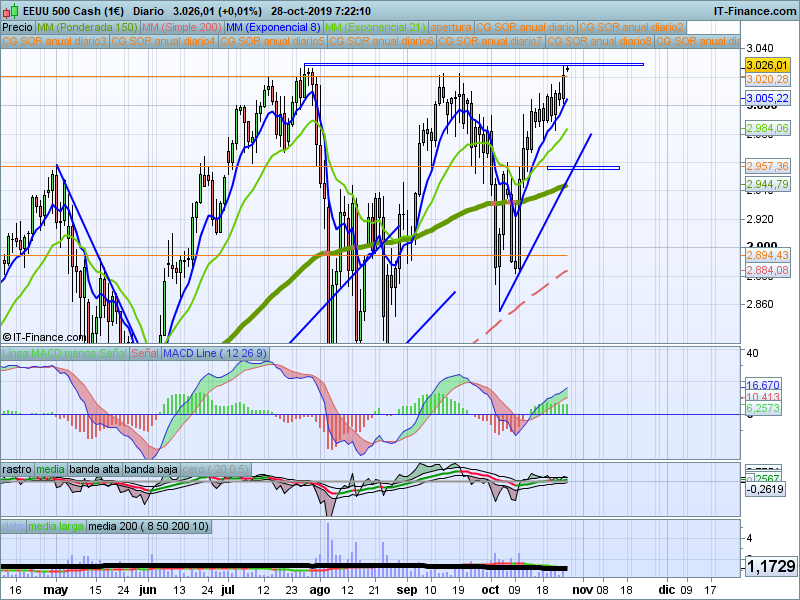Open the Diario timeframe selector
Screen dimensions: 800x600
pos(149,10)
